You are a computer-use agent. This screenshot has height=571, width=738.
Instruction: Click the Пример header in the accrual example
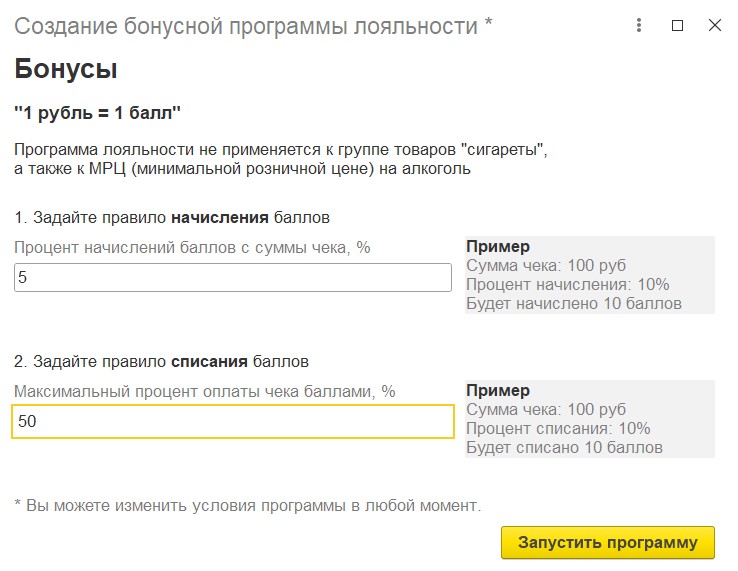click(x=498, y=246)
